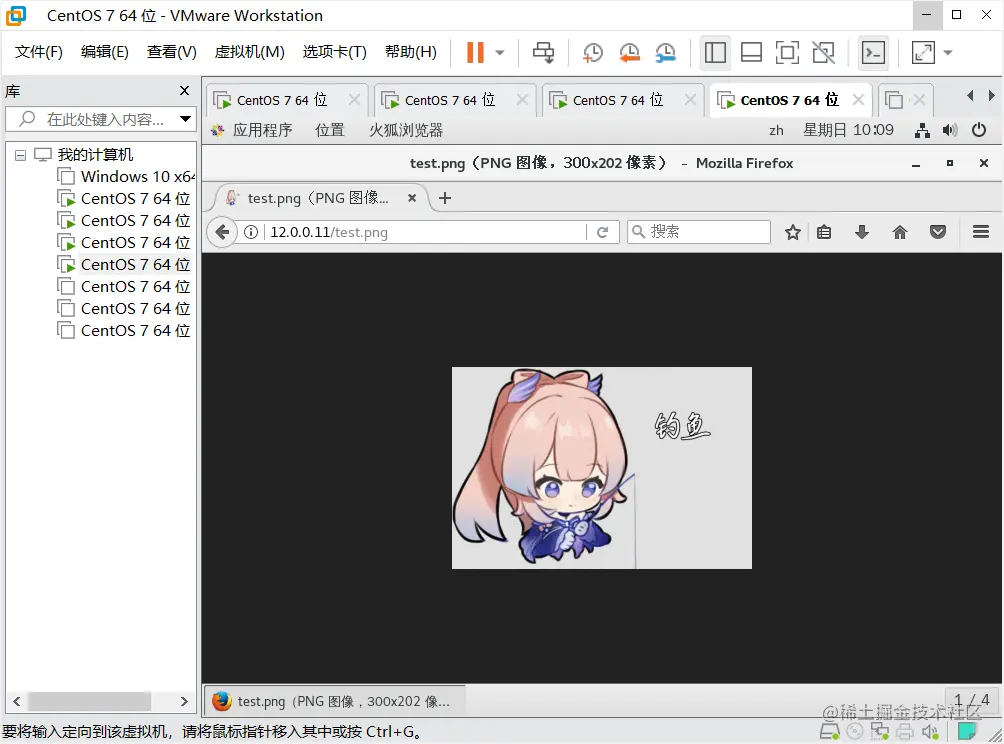Image resolution: width=1004 pixels, height=744 pixels.
Task: Click the Firefox back navigation button
Action: pyautogui.click(x=220, y=231)
